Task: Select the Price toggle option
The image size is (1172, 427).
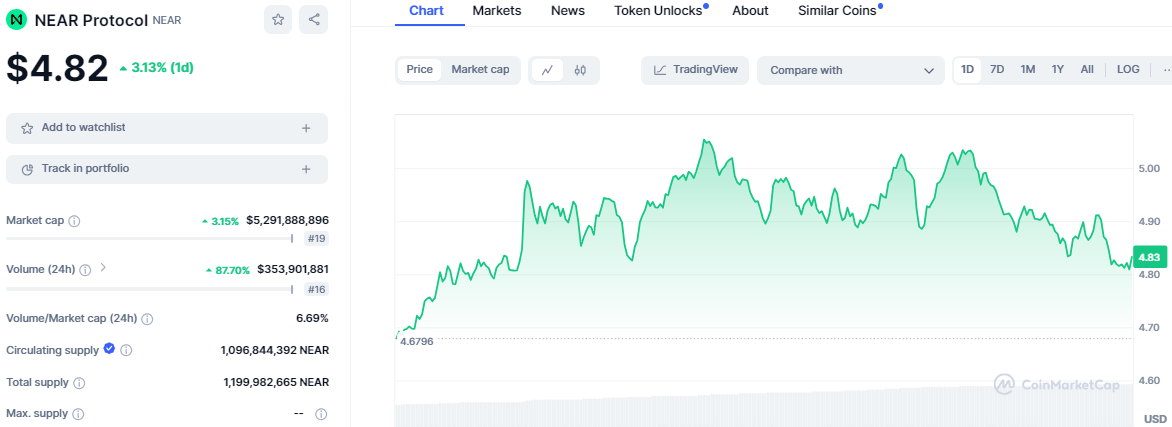Action: click(419, 70)
